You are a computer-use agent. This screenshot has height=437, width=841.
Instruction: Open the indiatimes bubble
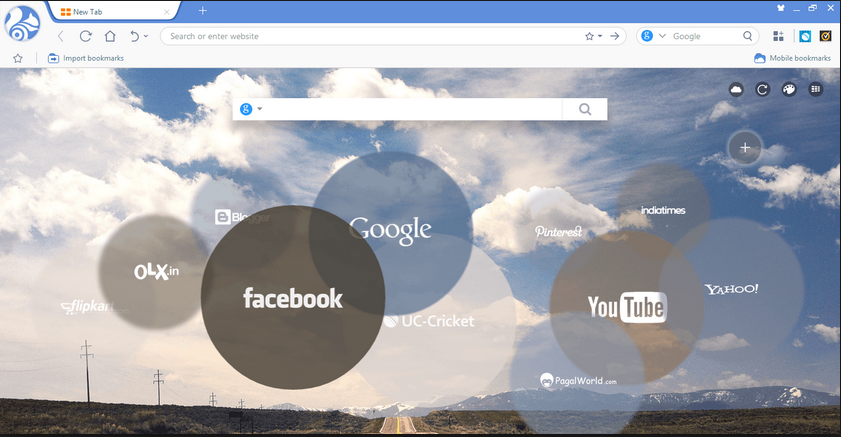(663, 210)
